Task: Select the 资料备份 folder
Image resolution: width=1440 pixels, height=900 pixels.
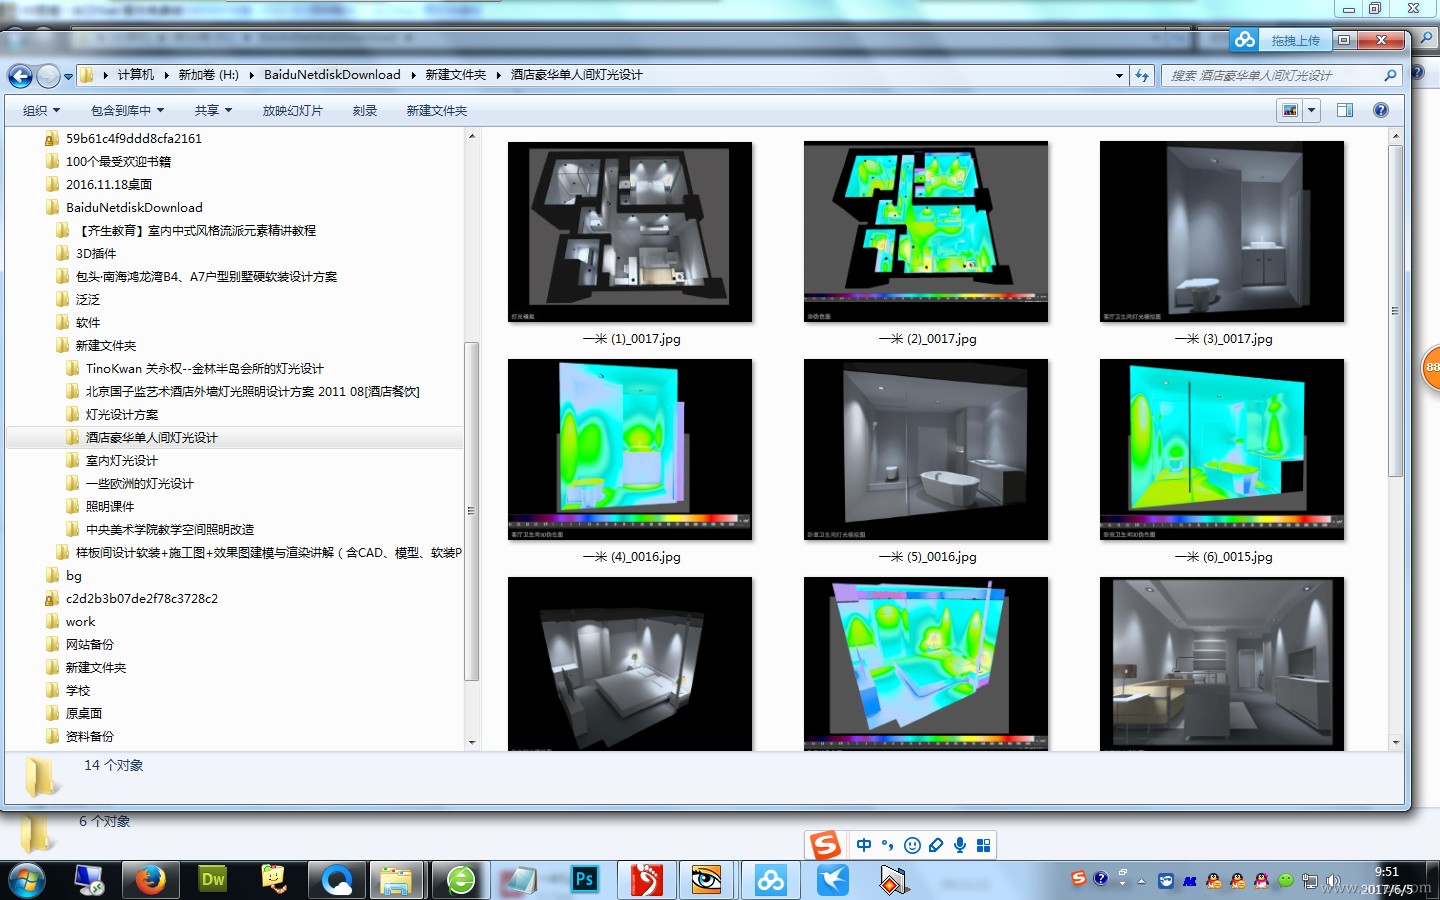Action: [x=89, y=737]
